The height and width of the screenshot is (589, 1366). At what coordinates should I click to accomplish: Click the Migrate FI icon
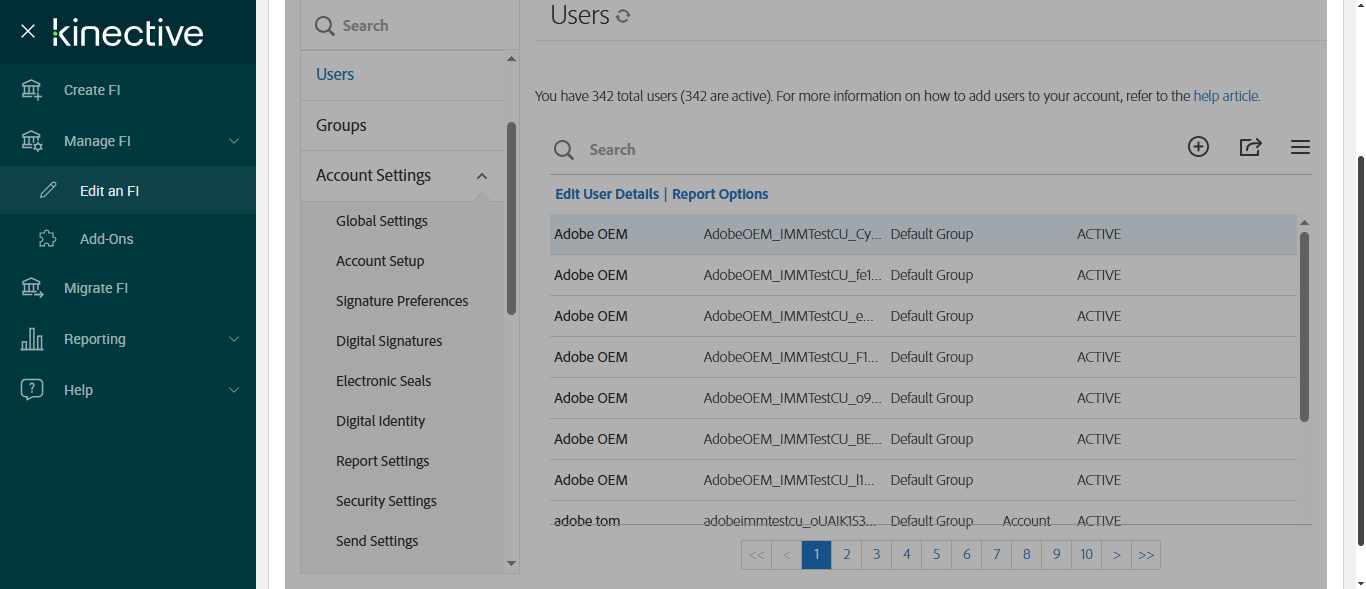pos(32,288)
